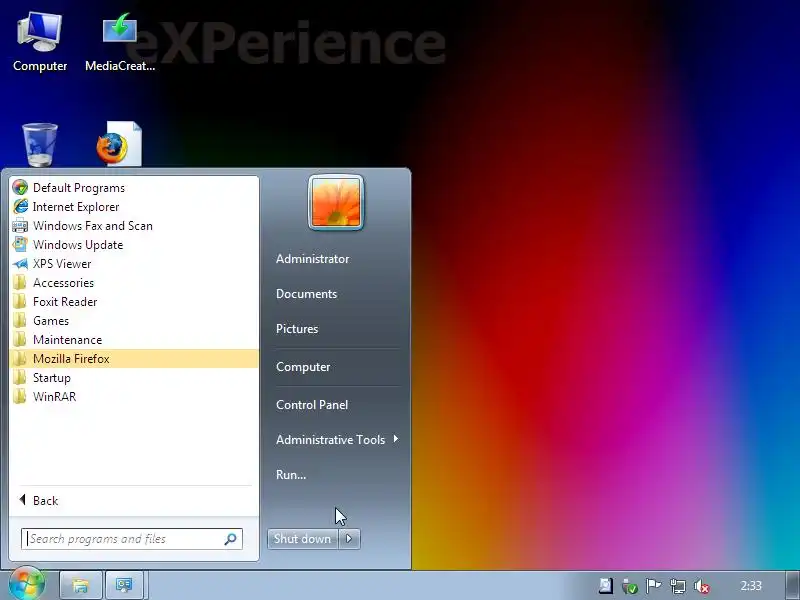Click the Windows Update icon
Image resolution: width=800 pixels, height=600 pixels.
(x=20, y=244)
